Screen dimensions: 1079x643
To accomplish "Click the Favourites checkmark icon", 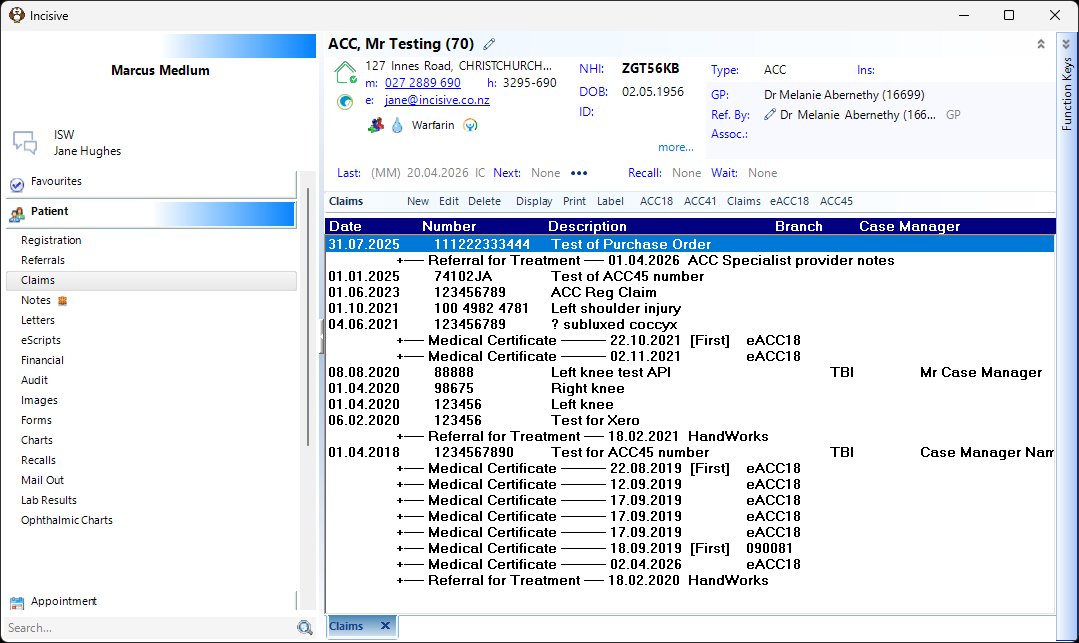I will (17, 185).
